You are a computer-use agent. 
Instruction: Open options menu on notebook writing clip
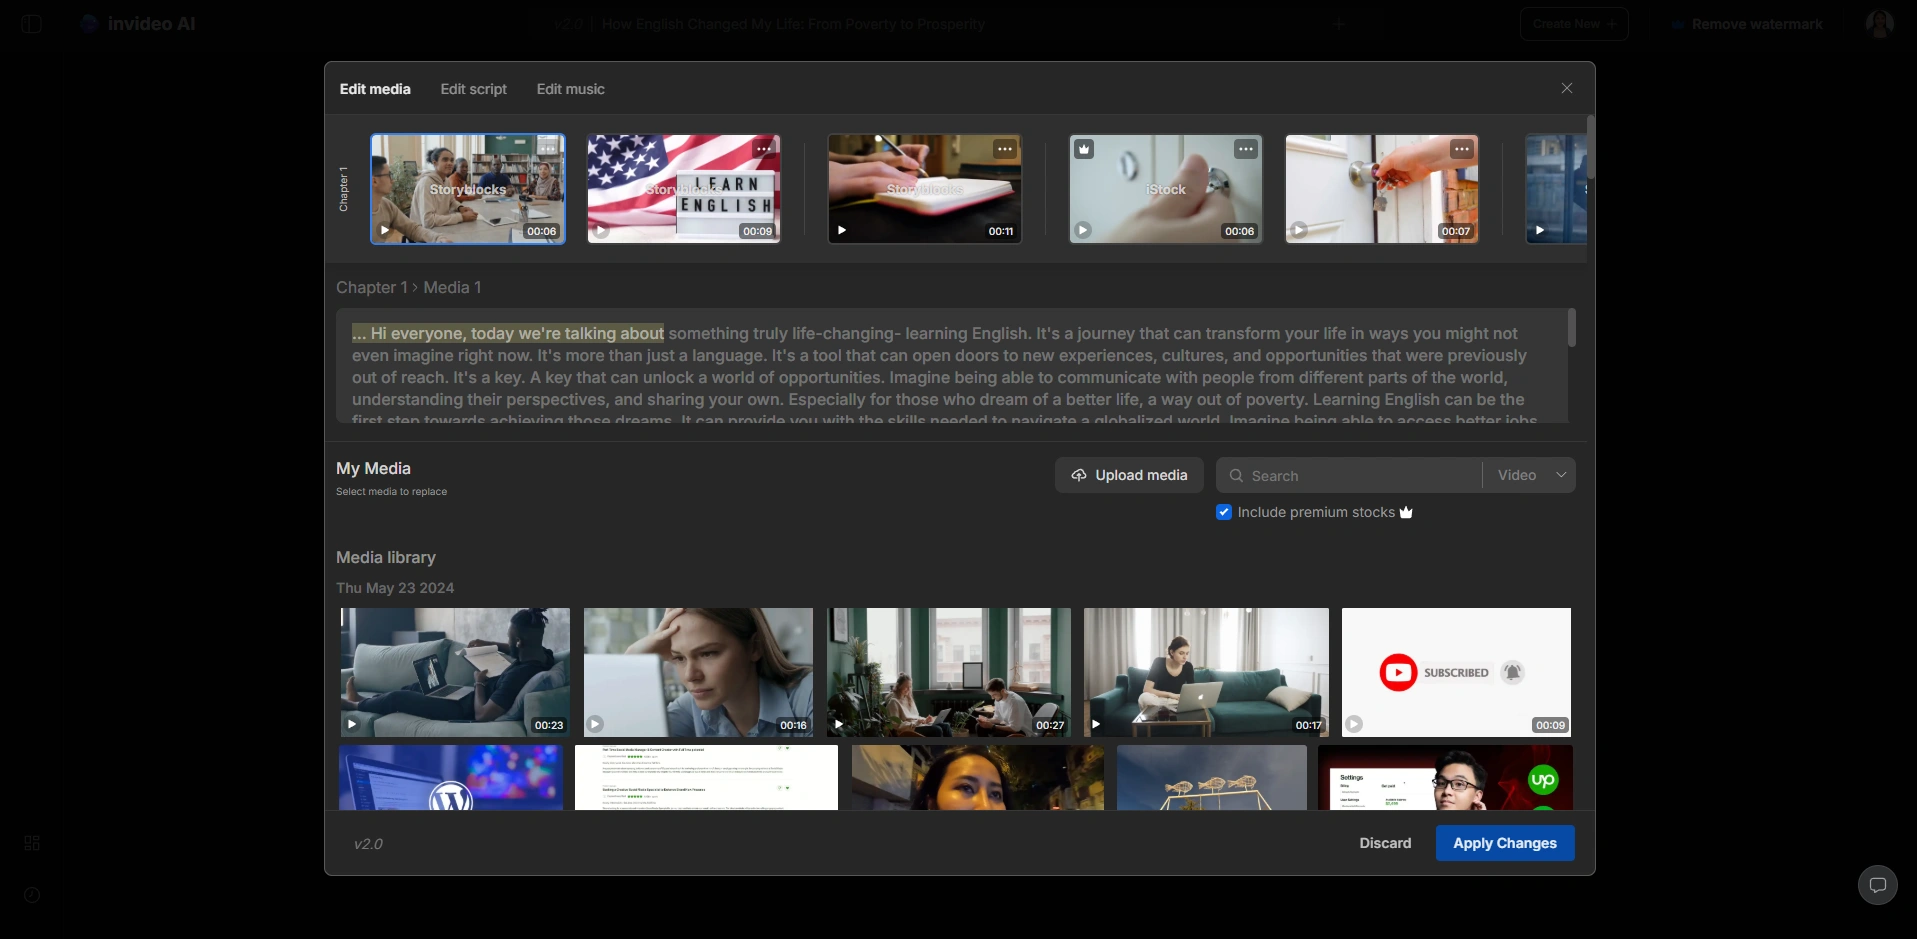click(x=1005, y=149)
